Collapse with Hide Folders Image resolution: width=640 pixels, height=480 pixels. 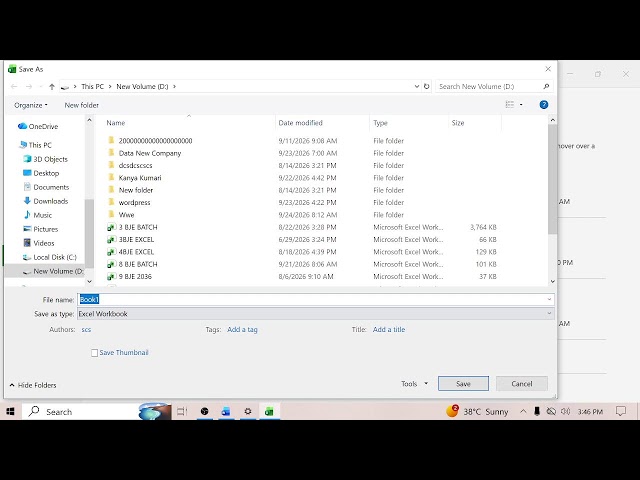coord(33,385)
